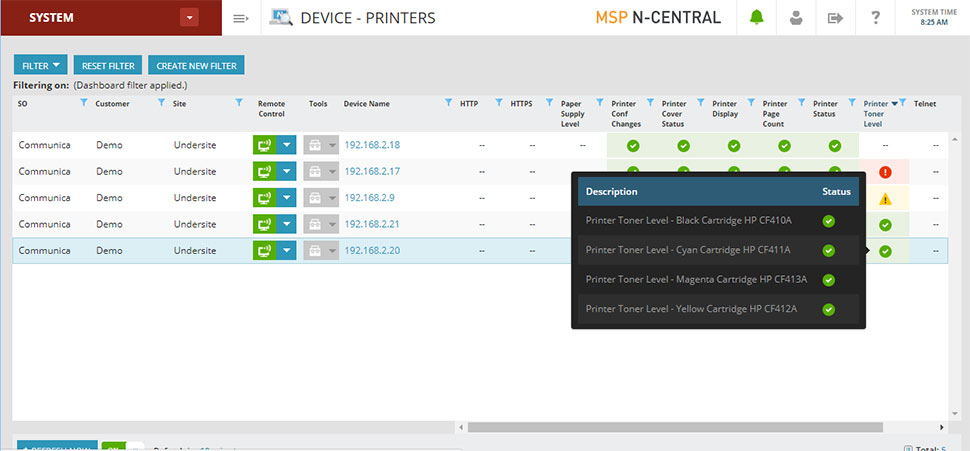The height and width of the screenshot is (451, 970).
Task: Click the toner level check icon for 192.168.2.20
Action: coord(885,251)
